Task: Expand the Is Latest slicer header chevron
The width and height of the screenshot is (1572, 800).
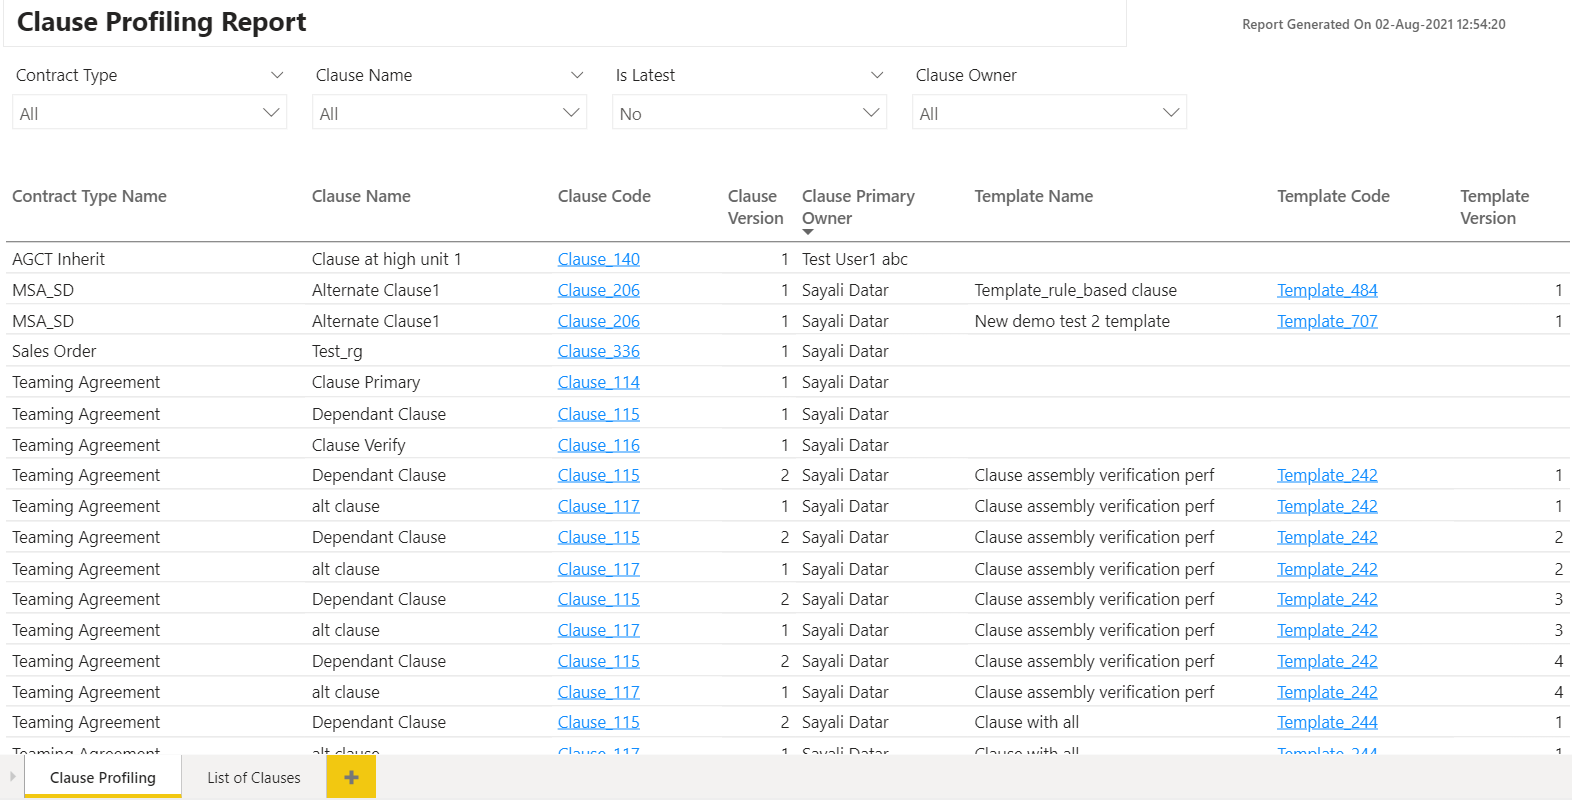Action: coord(877,75)
